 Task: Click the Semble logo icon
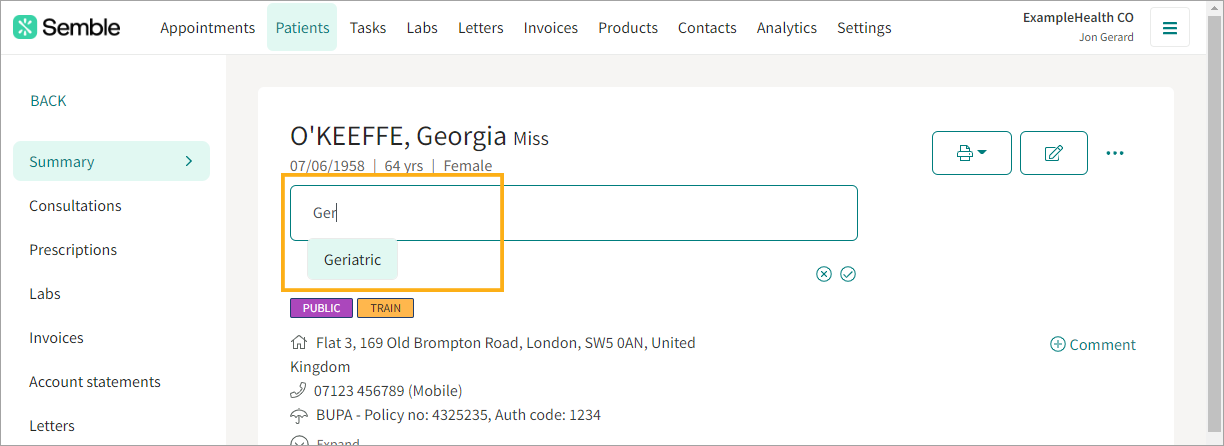click(x=25, y=27)
